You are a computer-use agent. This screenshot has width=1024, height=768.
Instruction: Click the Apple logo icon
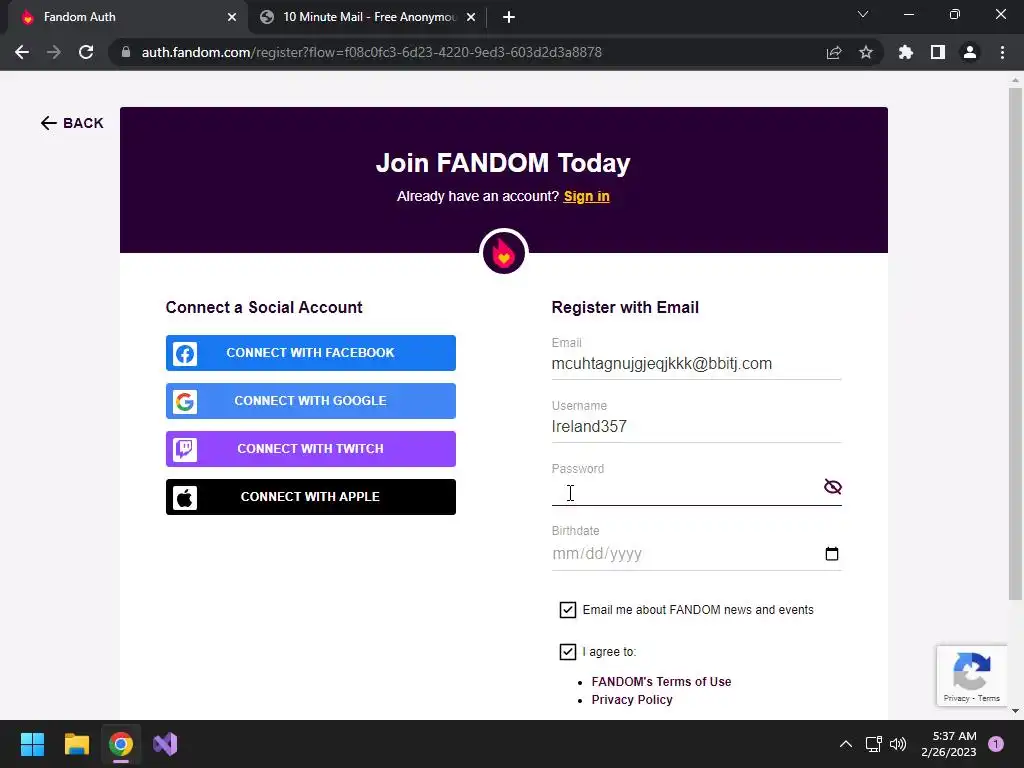click(x=185, y=498)
